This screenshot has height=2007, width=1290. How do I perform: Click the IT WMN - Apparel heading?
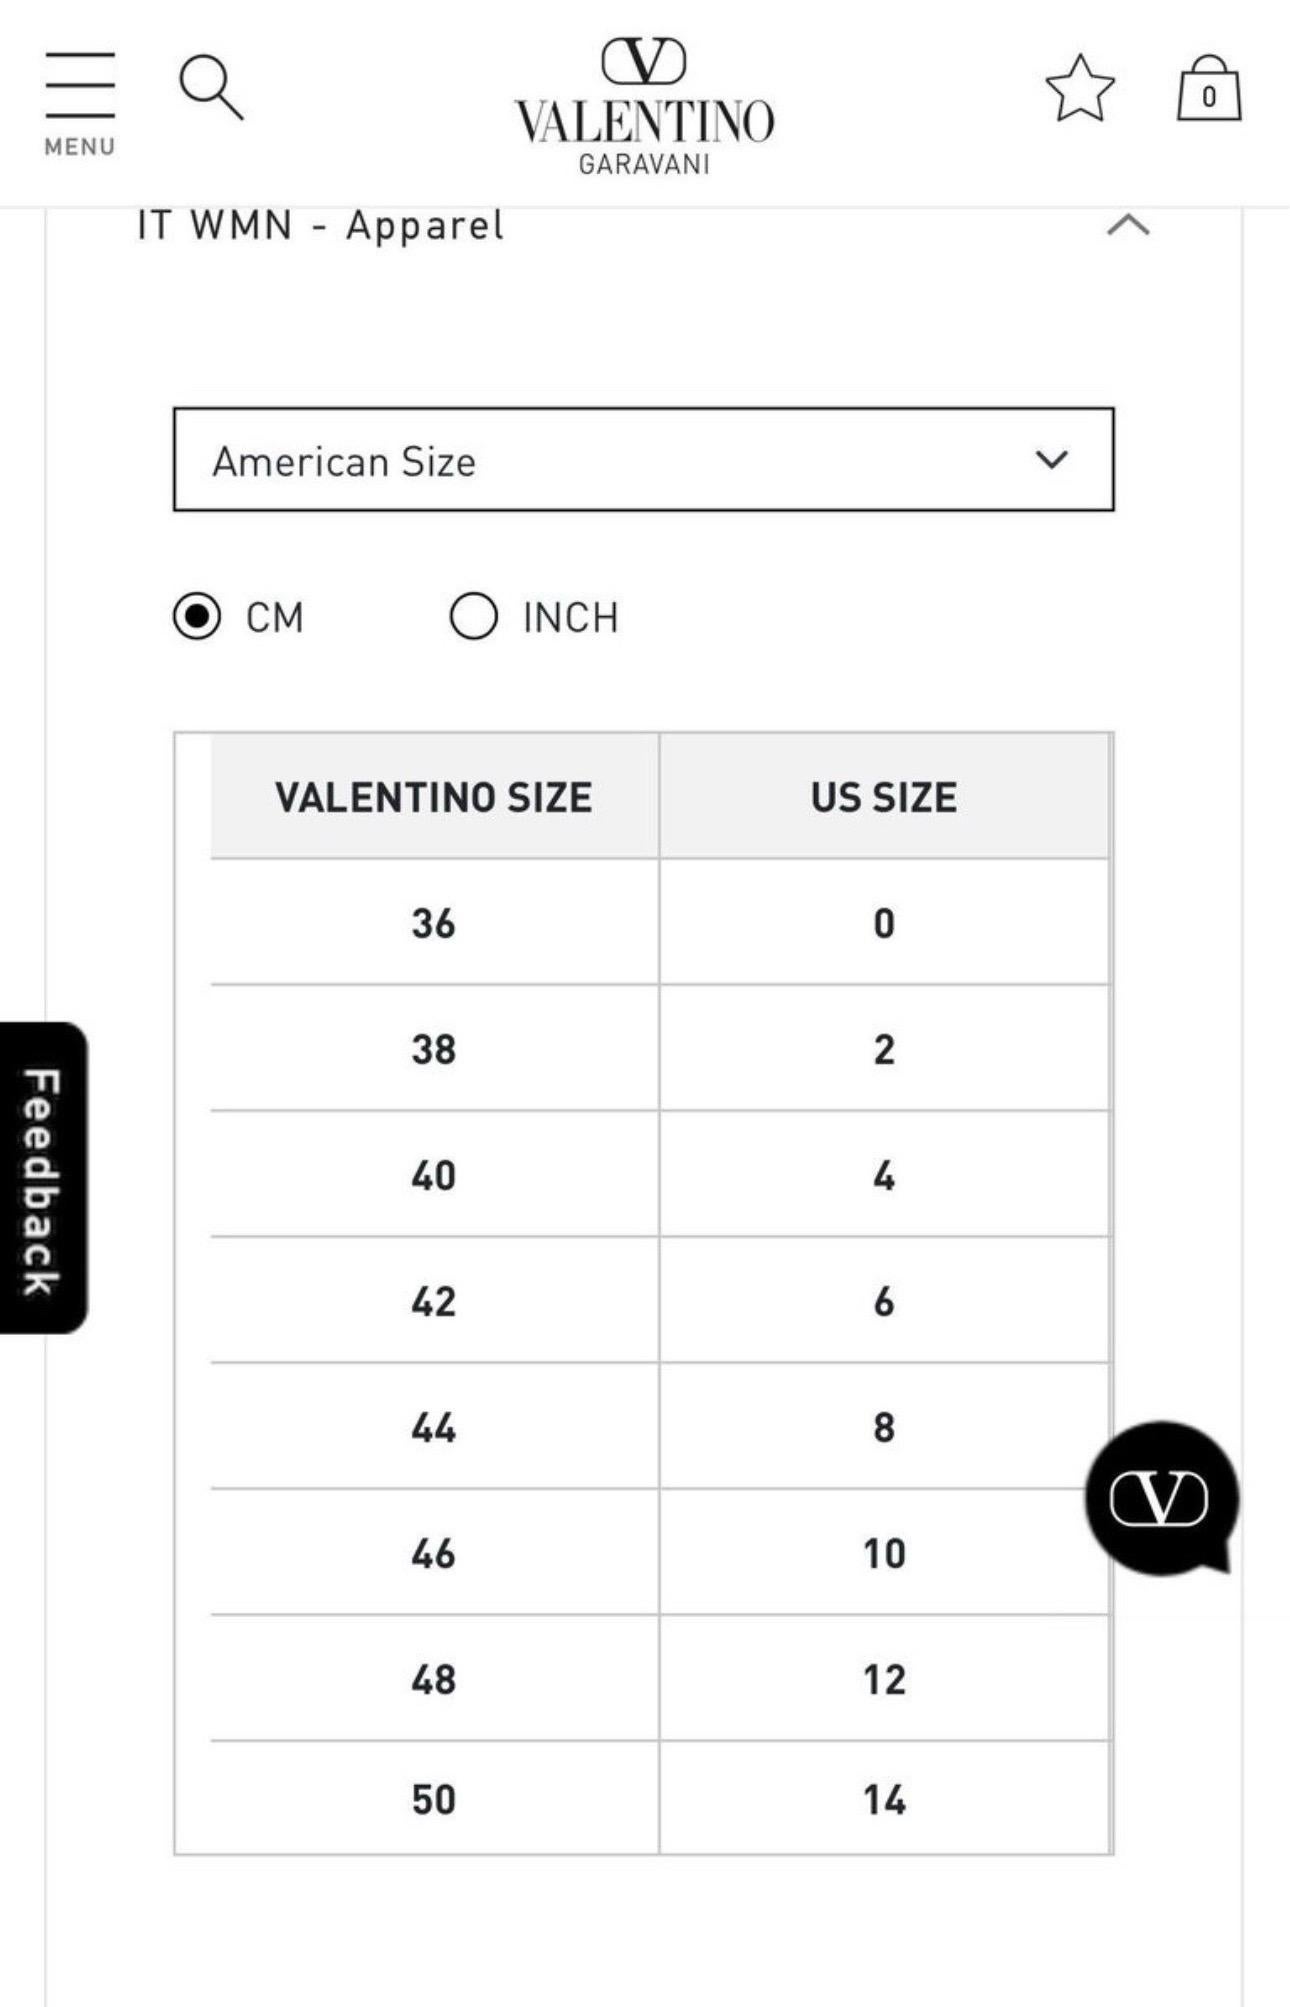coord(320,225)
